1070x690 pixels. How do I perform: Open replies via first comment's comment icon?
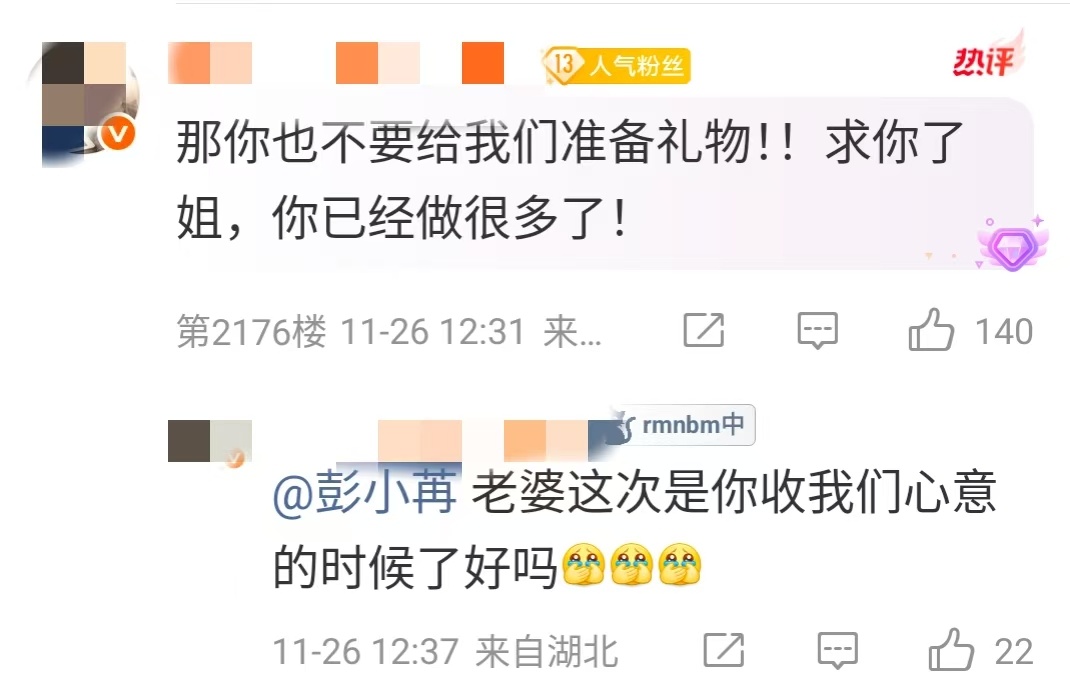818,331
